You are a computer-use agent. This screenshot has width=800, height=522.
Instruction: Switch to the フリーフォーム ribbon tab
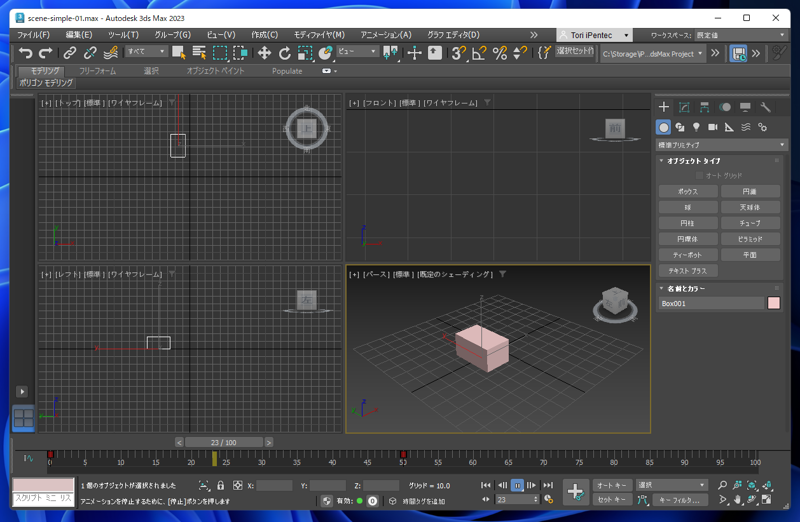(97, 71)
